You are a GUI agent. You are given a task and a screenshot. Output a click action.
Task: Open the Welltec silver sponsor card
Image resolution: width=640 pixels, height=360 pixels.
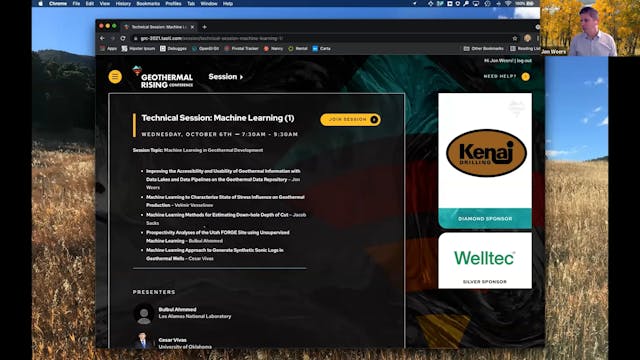(485, 261)
